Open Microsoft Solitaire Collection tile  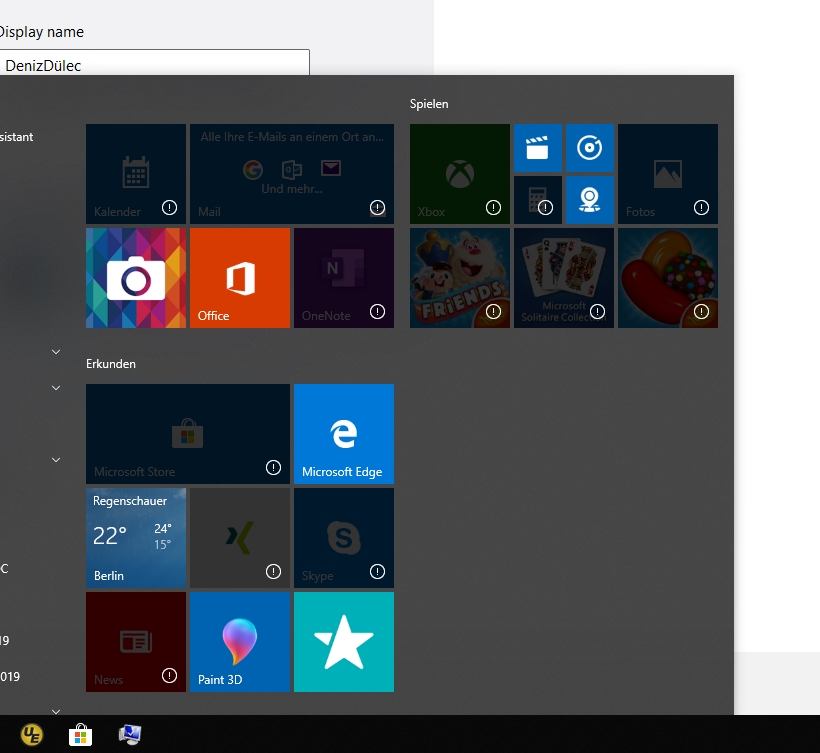pyautogui.click(x=564, y=278)
